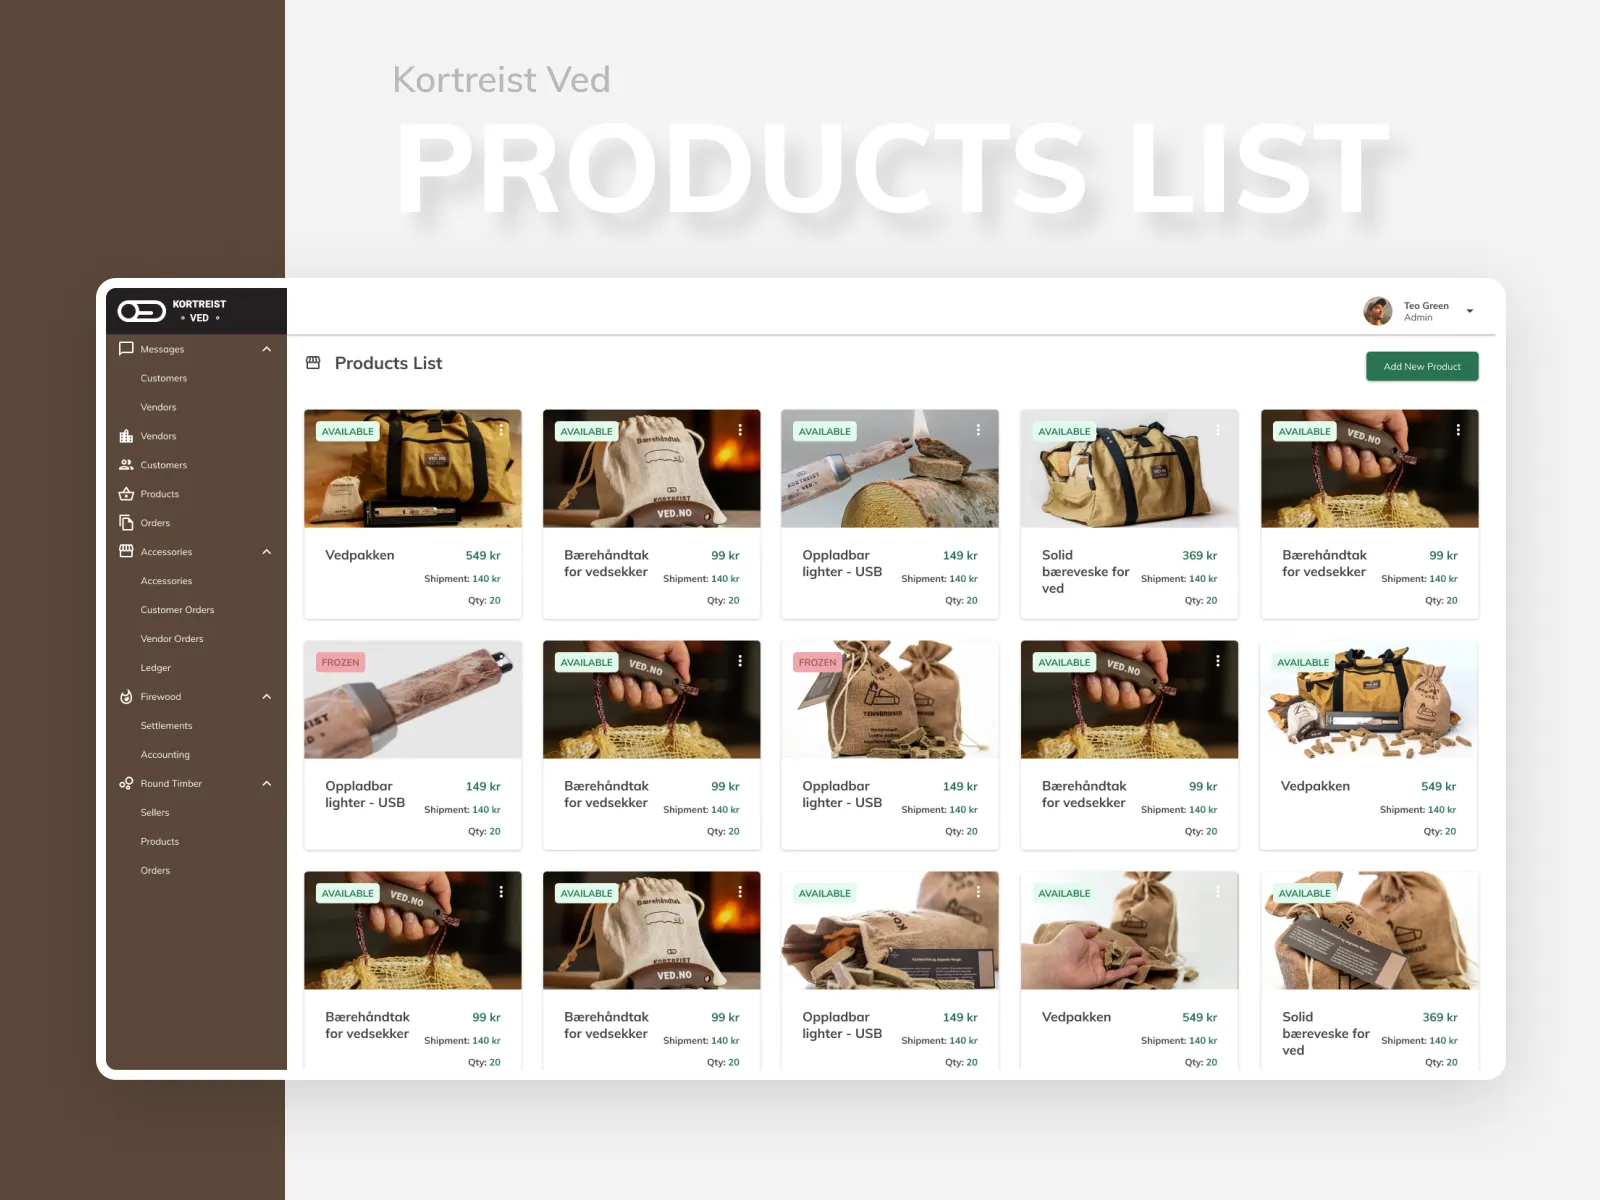Screen dimensions: 1600x1200
Task: Go to Customer Orders in sidebar
Action: (177, 610)
